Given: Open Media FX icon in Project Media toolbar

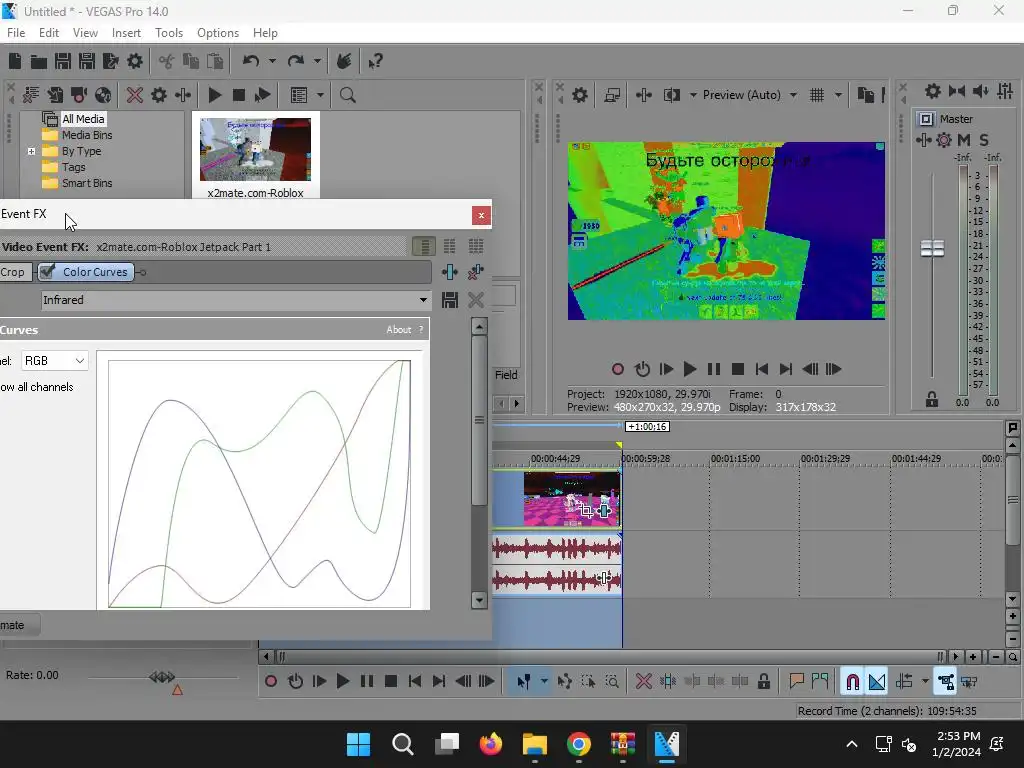Looking at the screenshot, I should click(x=183, y=95).
